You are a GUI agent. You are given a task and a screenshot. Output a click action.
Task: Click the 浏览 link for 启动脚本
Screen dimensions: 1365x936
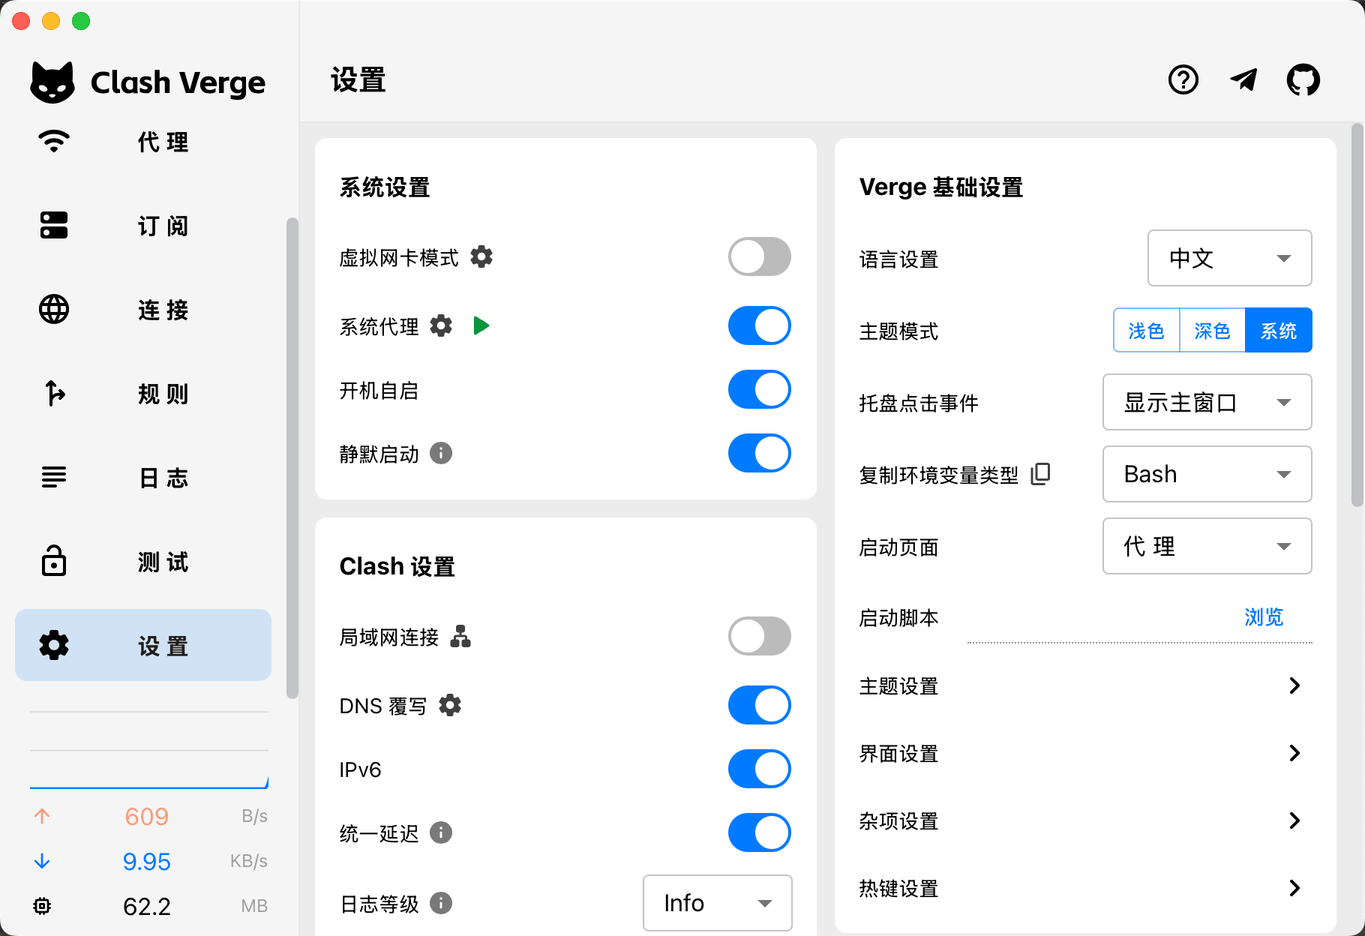click(1263, 617)
